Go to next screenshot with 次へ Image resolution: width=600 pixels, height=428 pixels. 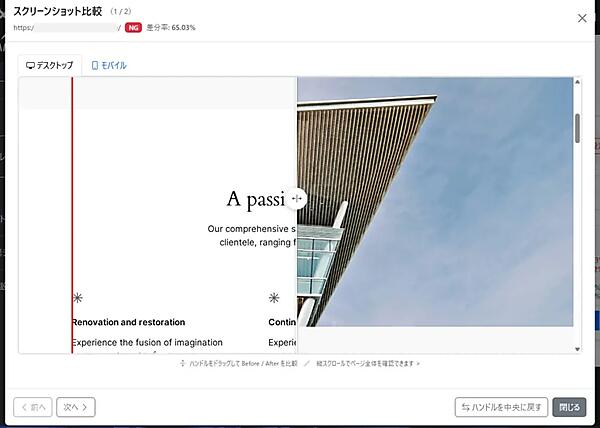(x=75, y=406)
